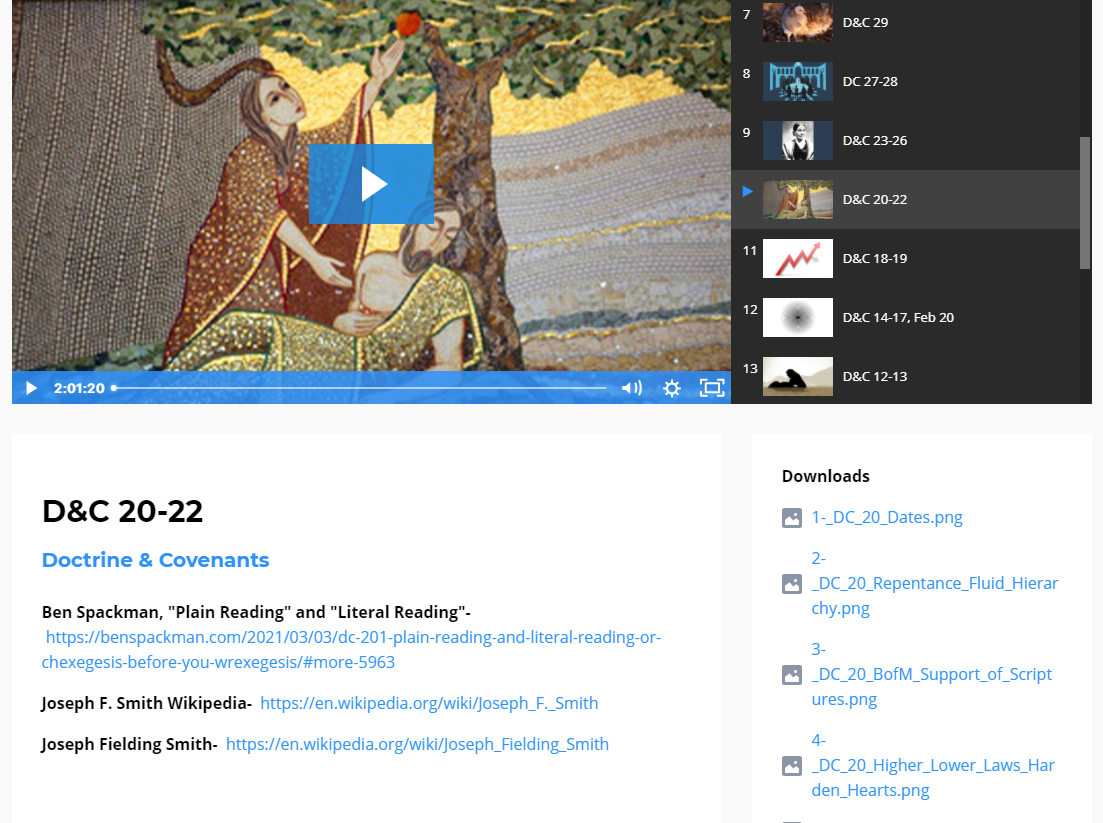The height and width of the screenshot is (823, 1103).
Task: Open video settings gear
Action: click(672, 388)
